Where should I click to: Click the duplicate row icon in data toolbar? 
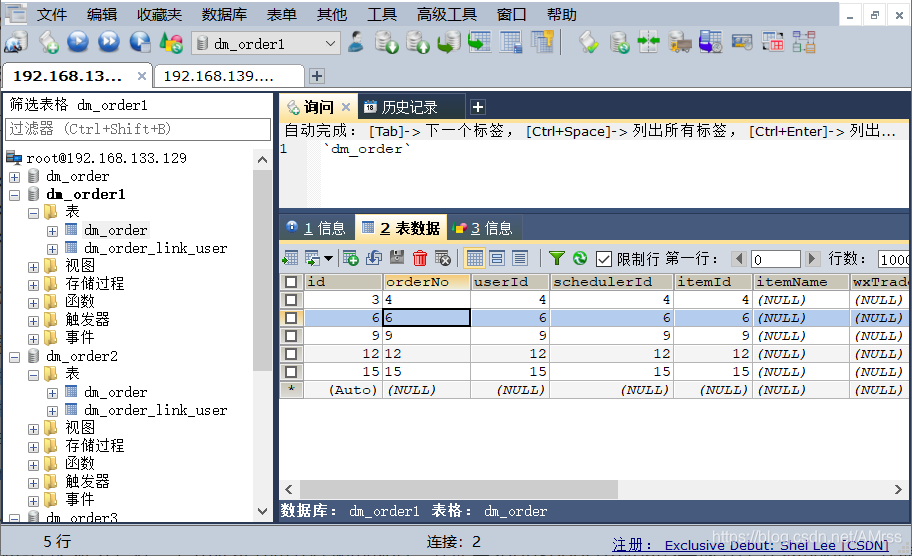pos(374,258)
